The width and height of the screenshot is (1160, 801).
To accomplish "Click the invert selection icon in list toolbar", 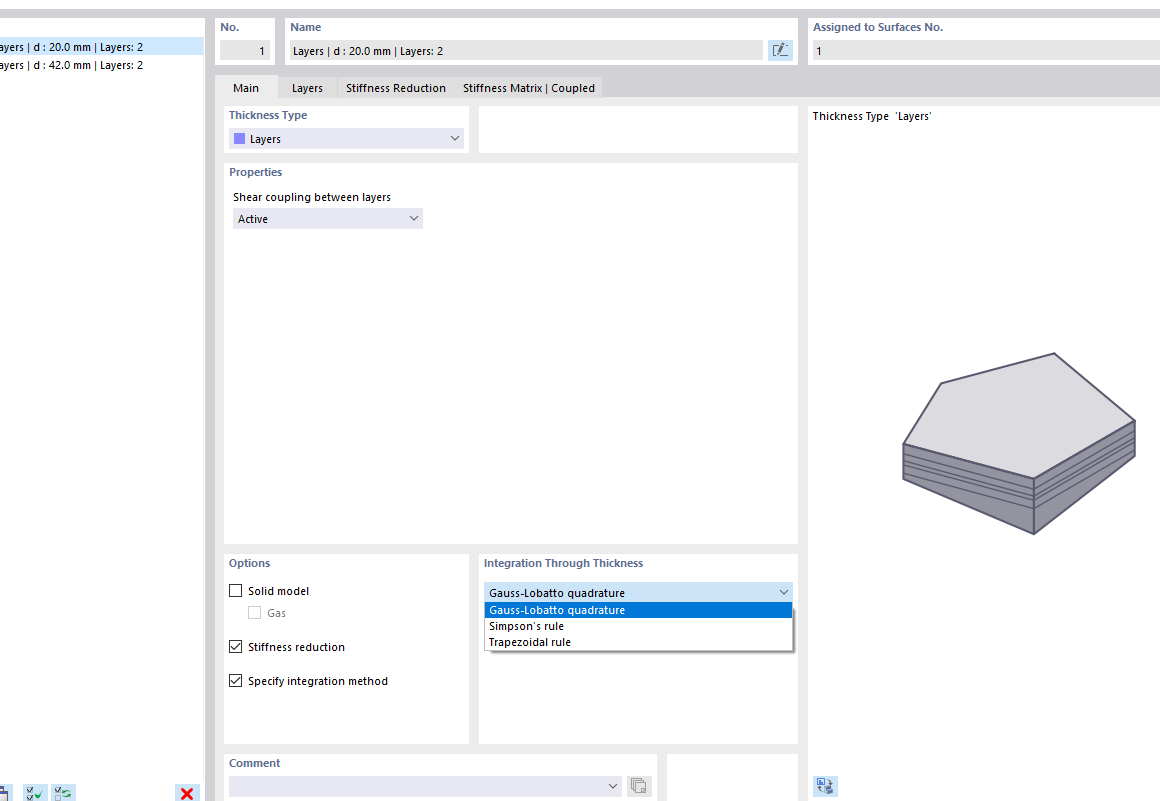I will click(x=63, y=793).
